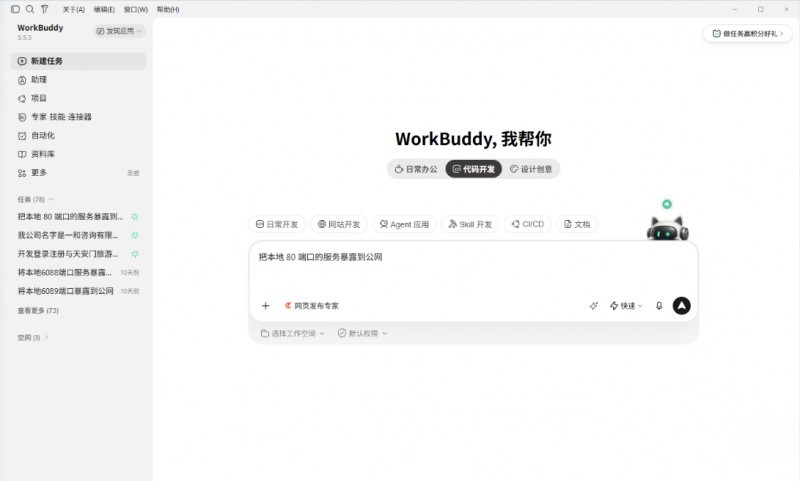
Task: Switch to the 日常办公 tab
Action: click(416, 169)
